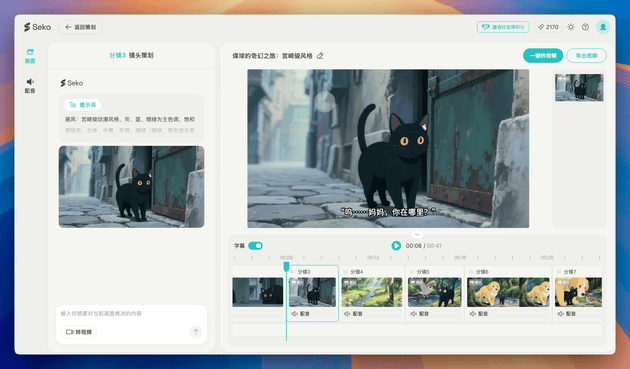Select the 分镜3 tab heading

point(117,55)
